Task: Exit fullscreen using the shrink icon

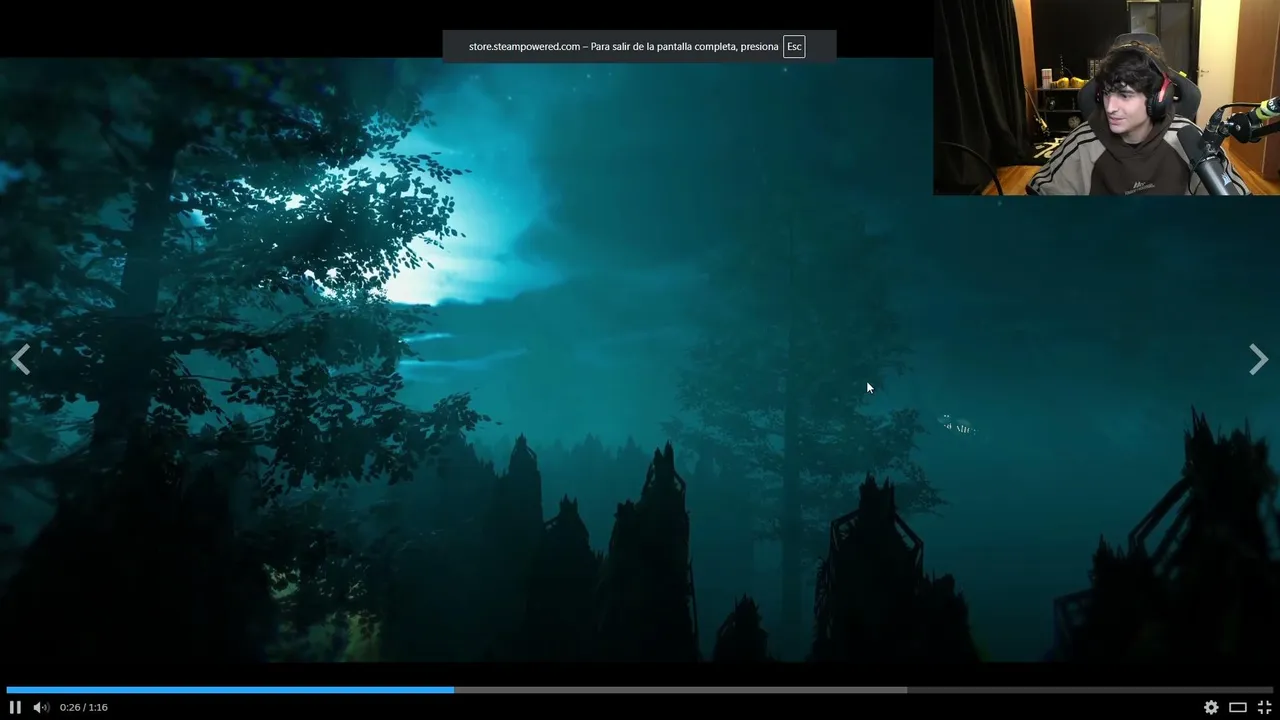Action: click(1264, 707)
